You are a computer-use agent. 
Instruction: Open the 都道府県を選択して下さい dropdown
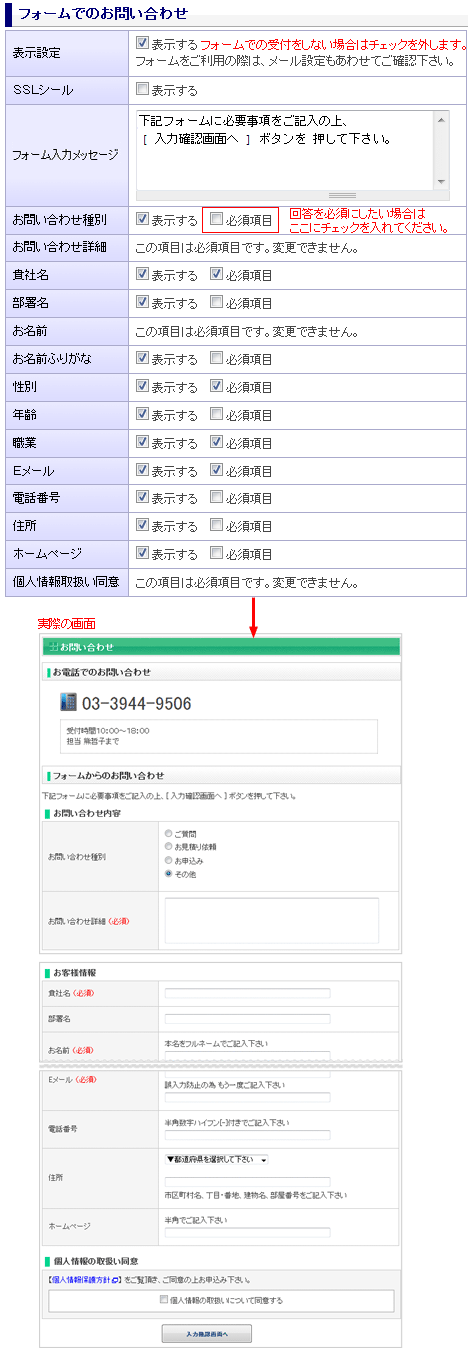click(x=217, y=1160)
